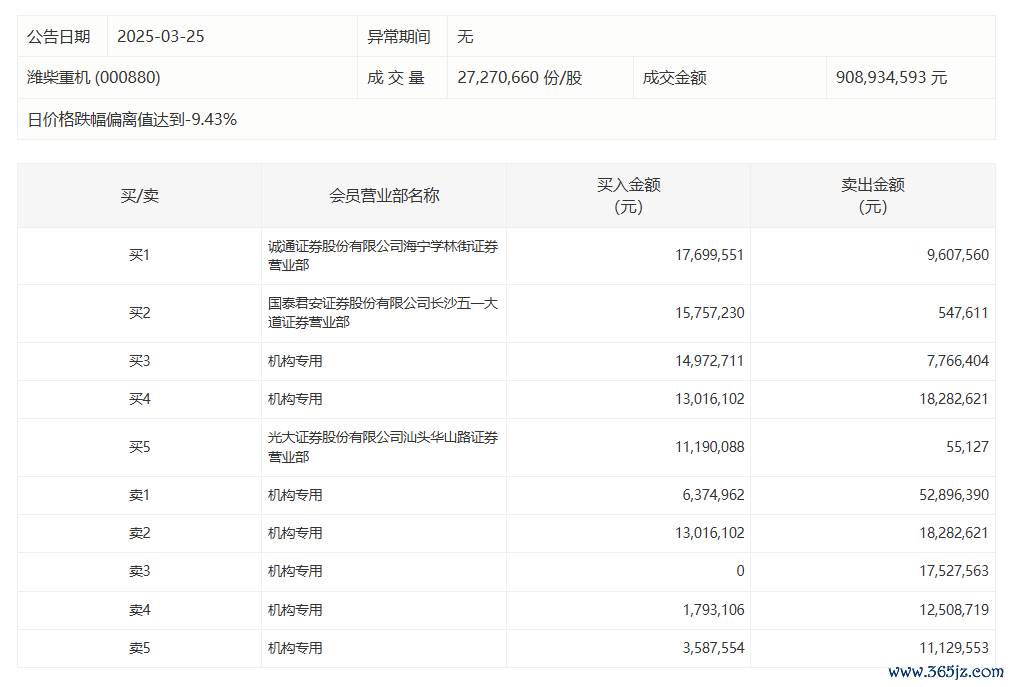Select the 买1 buy amount 17,699,551

coord(709,256)
